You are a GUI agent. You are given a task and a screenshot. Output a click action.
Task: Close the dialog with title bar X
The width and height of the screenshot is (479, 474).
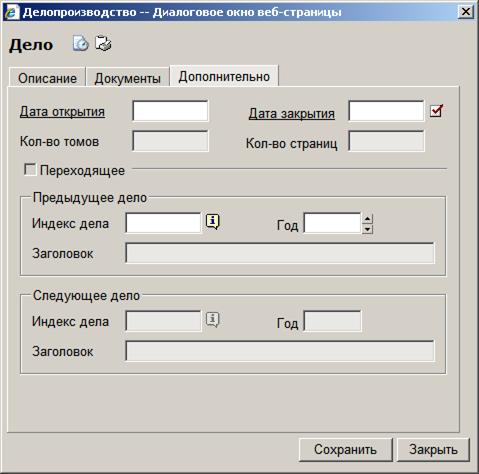click(x=465, y=12)
